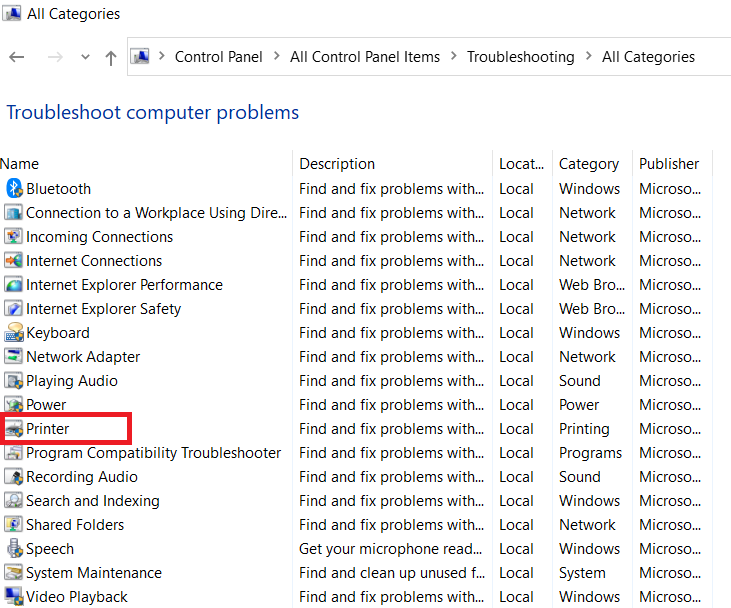Expand the chevron after Control Panel
This screenshot has width=731, height=608.
coord(277,56)
